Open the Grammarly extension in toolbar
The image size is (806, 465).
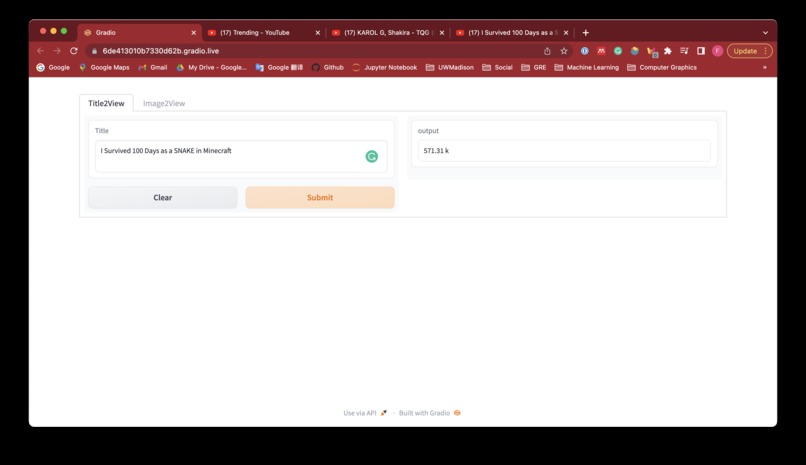point(618,51)
